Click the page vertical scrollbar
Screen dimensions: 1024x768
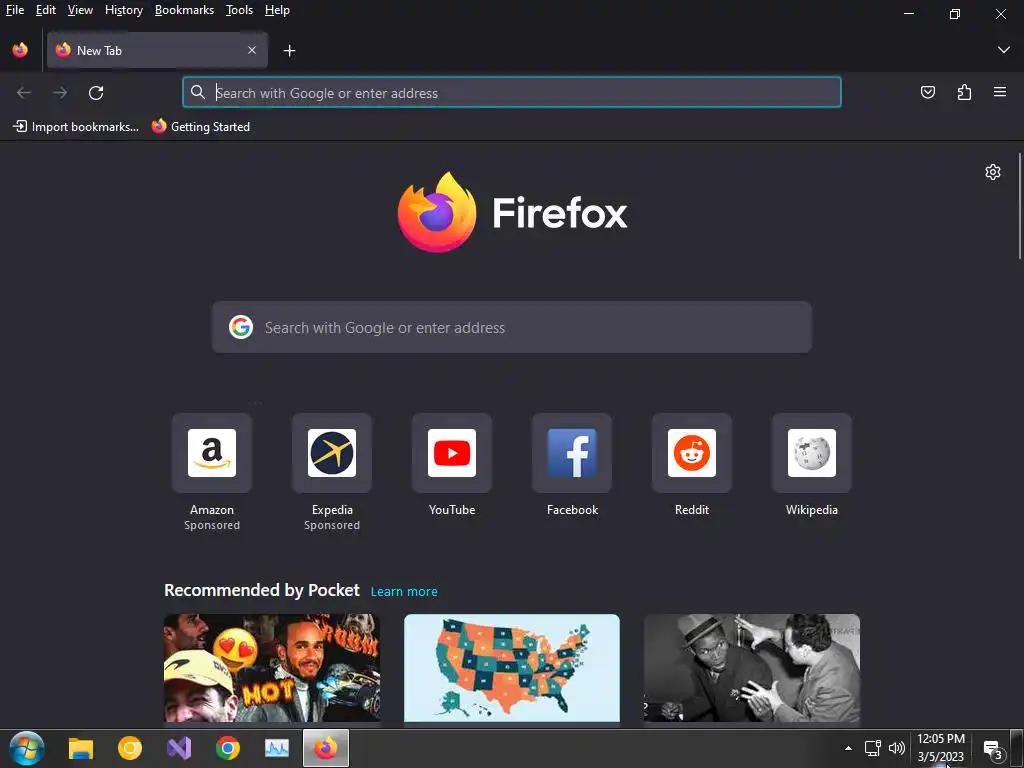1019,206
